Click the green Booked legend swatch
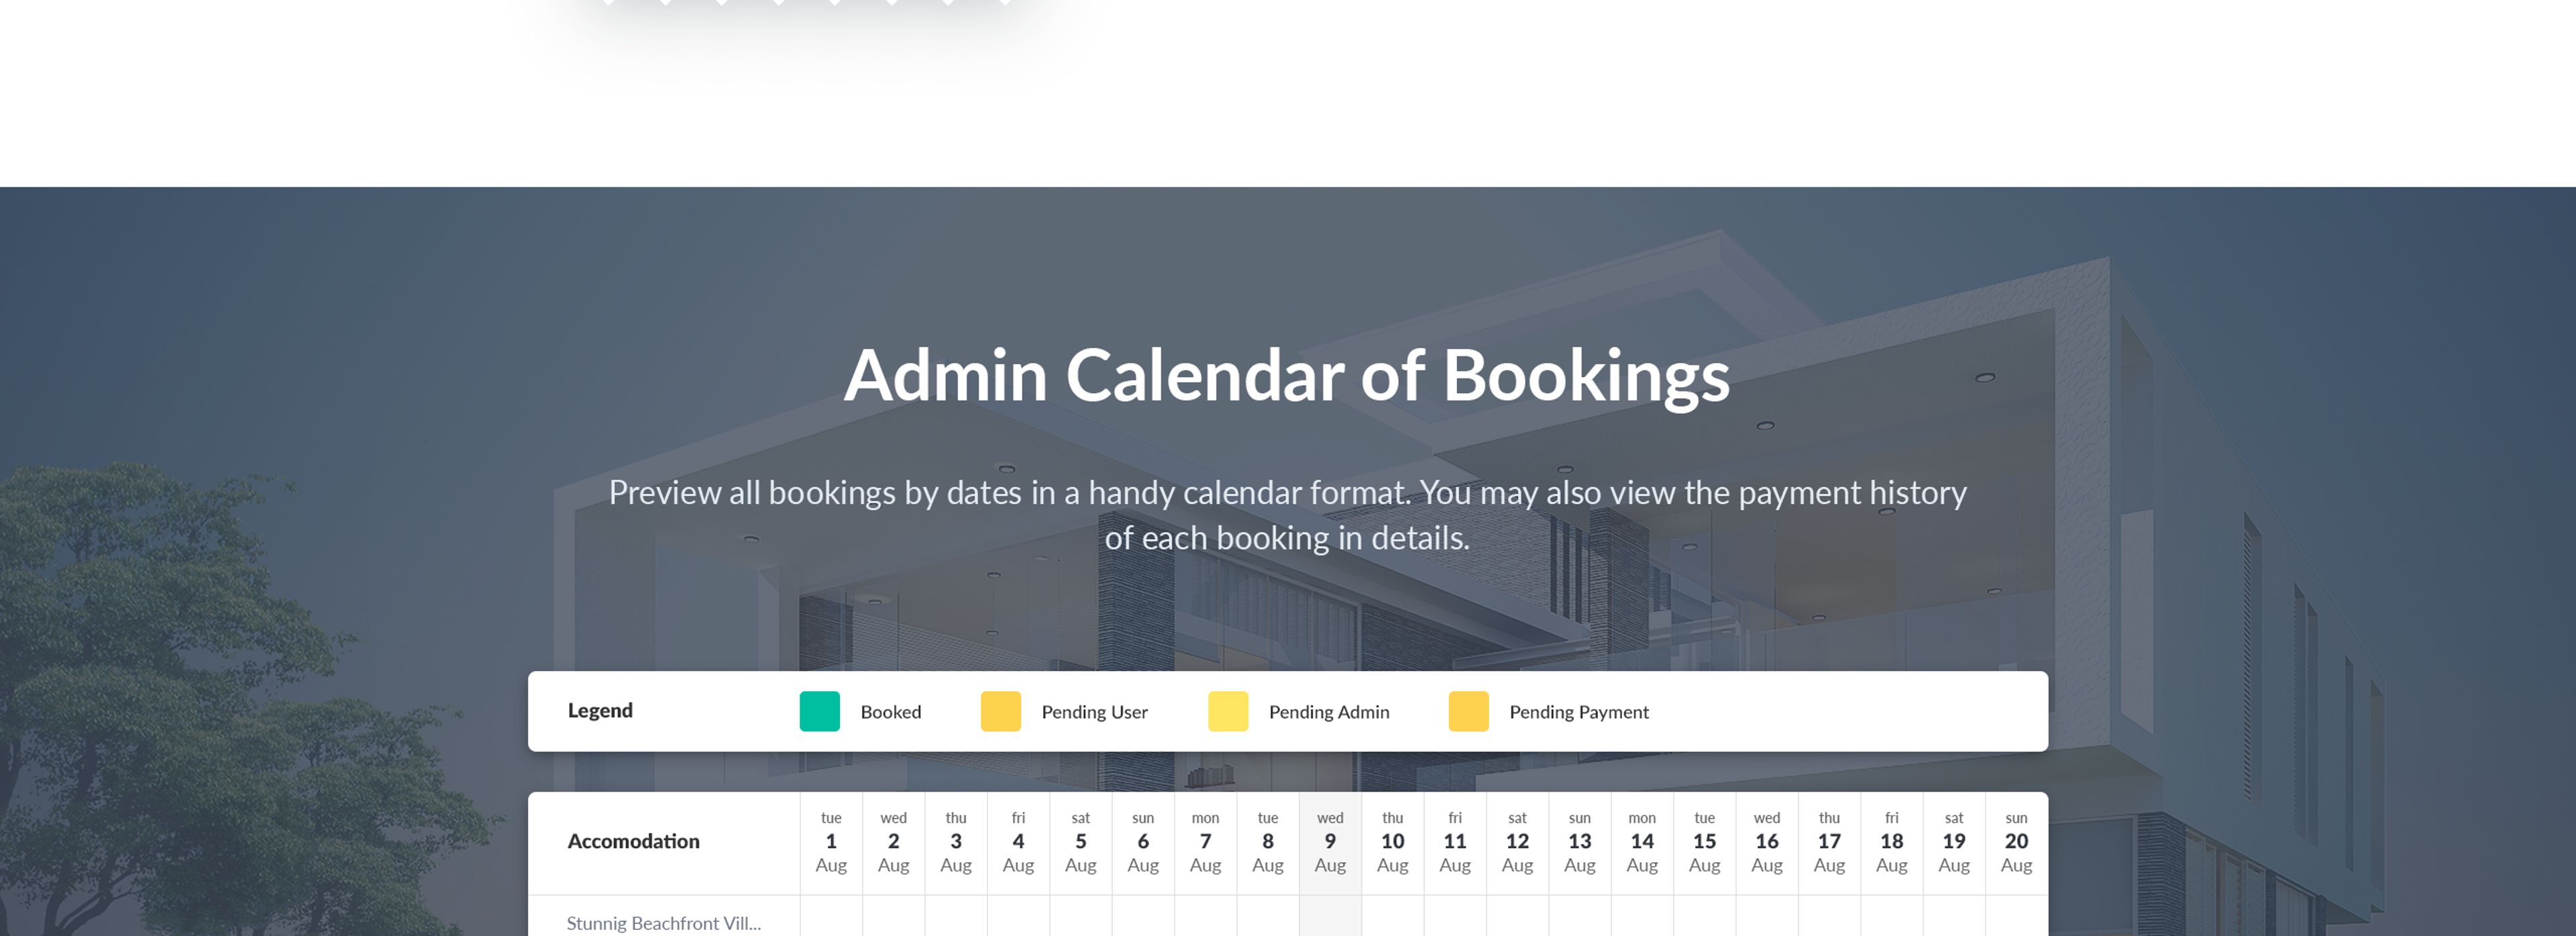Screen dimensions: 2576x936 [x=819, y=711]
